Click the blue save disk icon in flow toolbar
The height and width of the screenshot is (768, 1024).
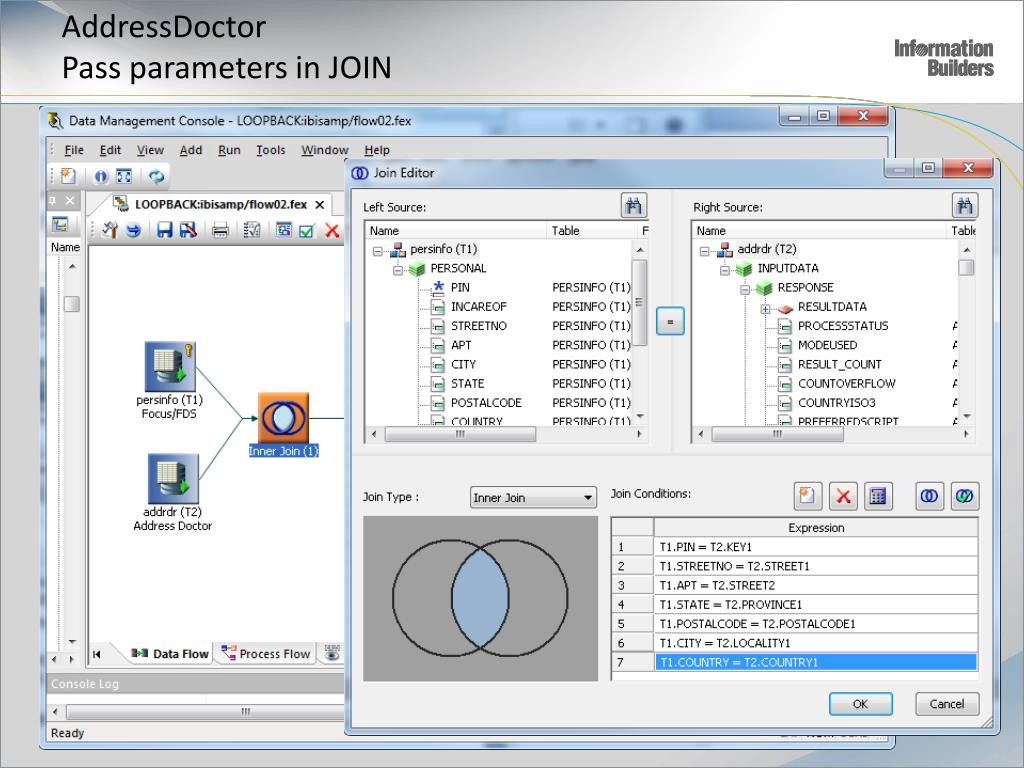(165, 230)
